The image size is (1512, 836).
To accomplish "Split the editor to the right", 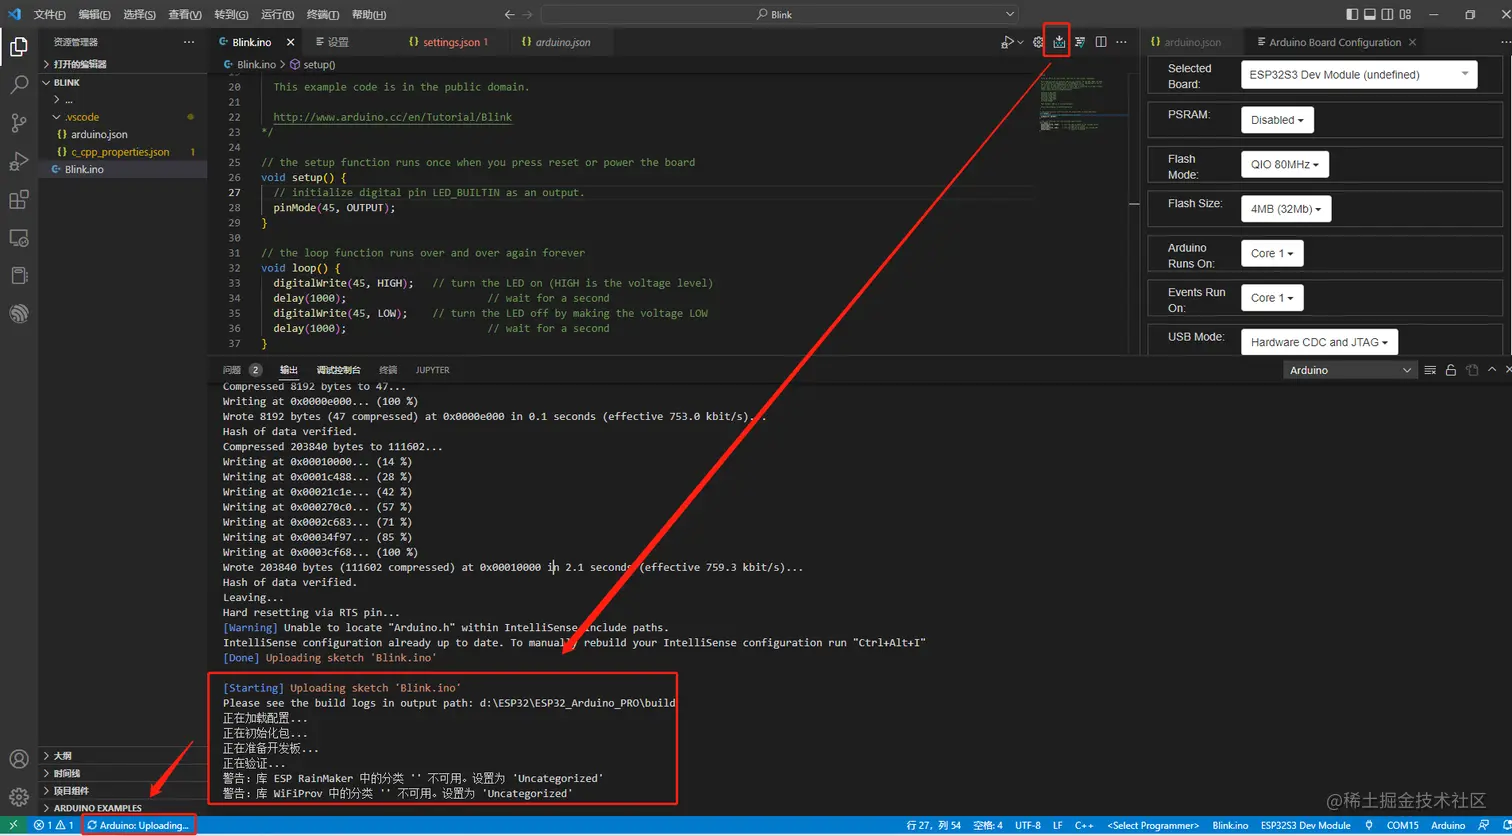I will 1101,42.
